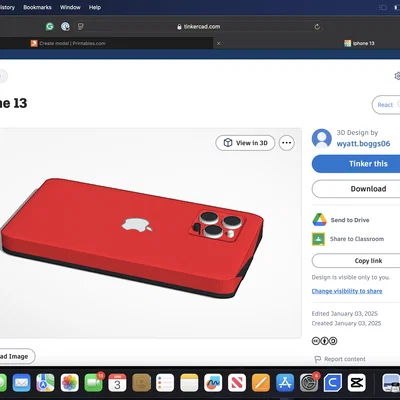The height and width of the screenshot is (400, 400).
Task: Click the extension icon beside Grammarly
Action: click(65, 26)
